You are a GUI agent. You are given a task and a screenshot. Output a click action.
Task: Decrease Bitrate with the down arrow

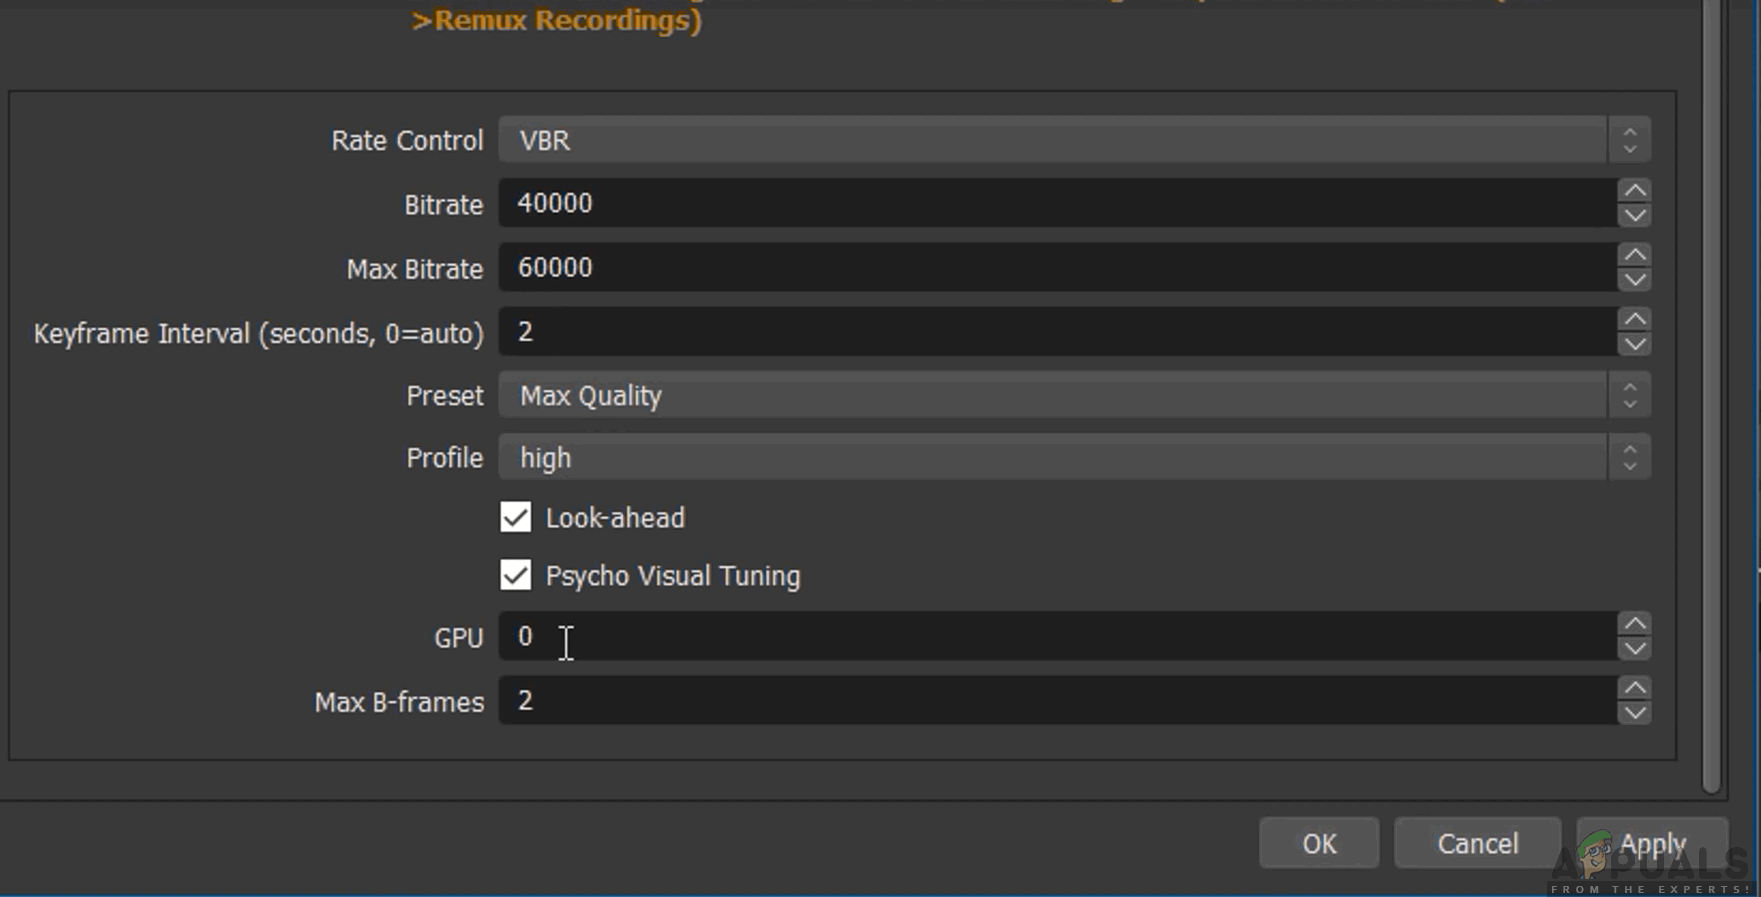point(1634,216)
